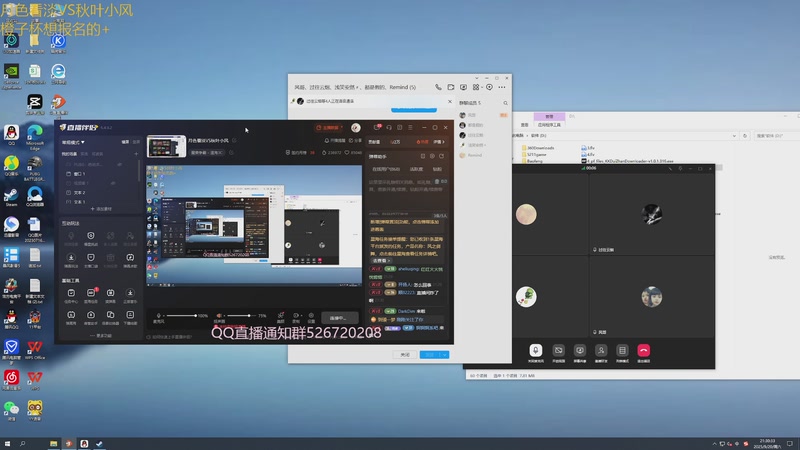Open messages icon with red badge in streaming app

377,127
